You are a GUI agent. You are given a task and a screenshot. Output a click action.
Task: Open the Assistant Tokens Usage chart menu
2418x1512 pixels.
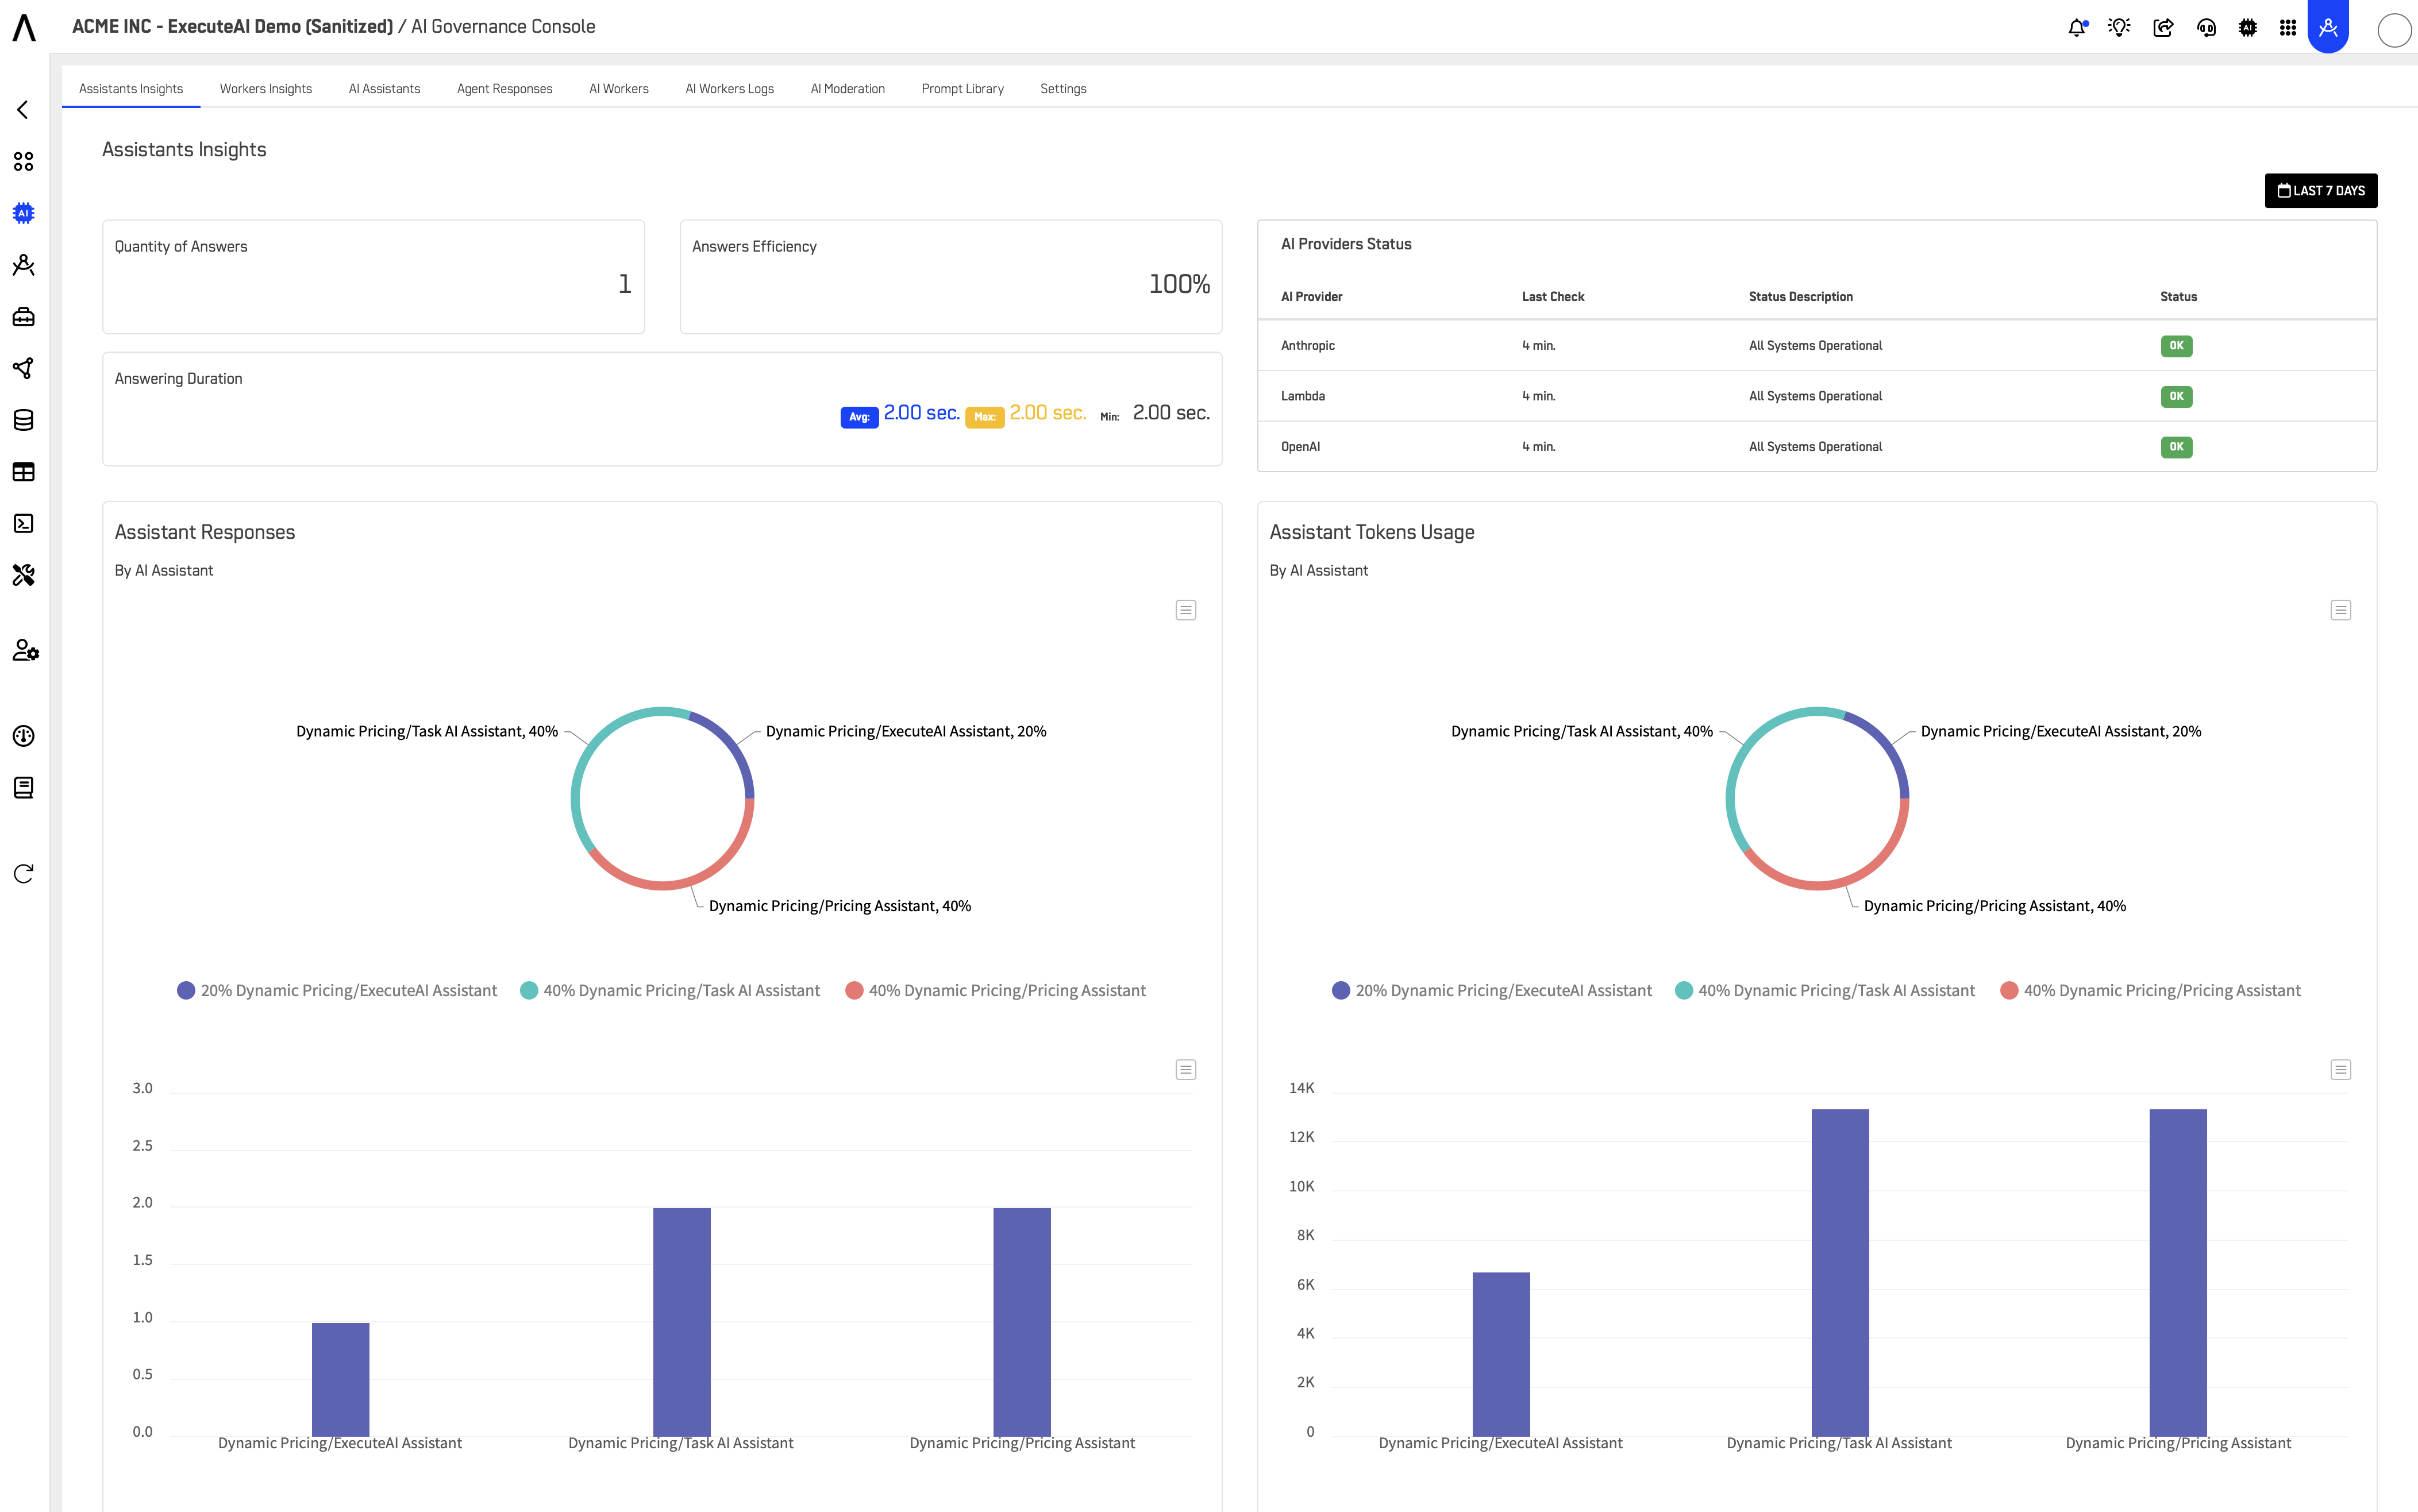pos(2340,609)
